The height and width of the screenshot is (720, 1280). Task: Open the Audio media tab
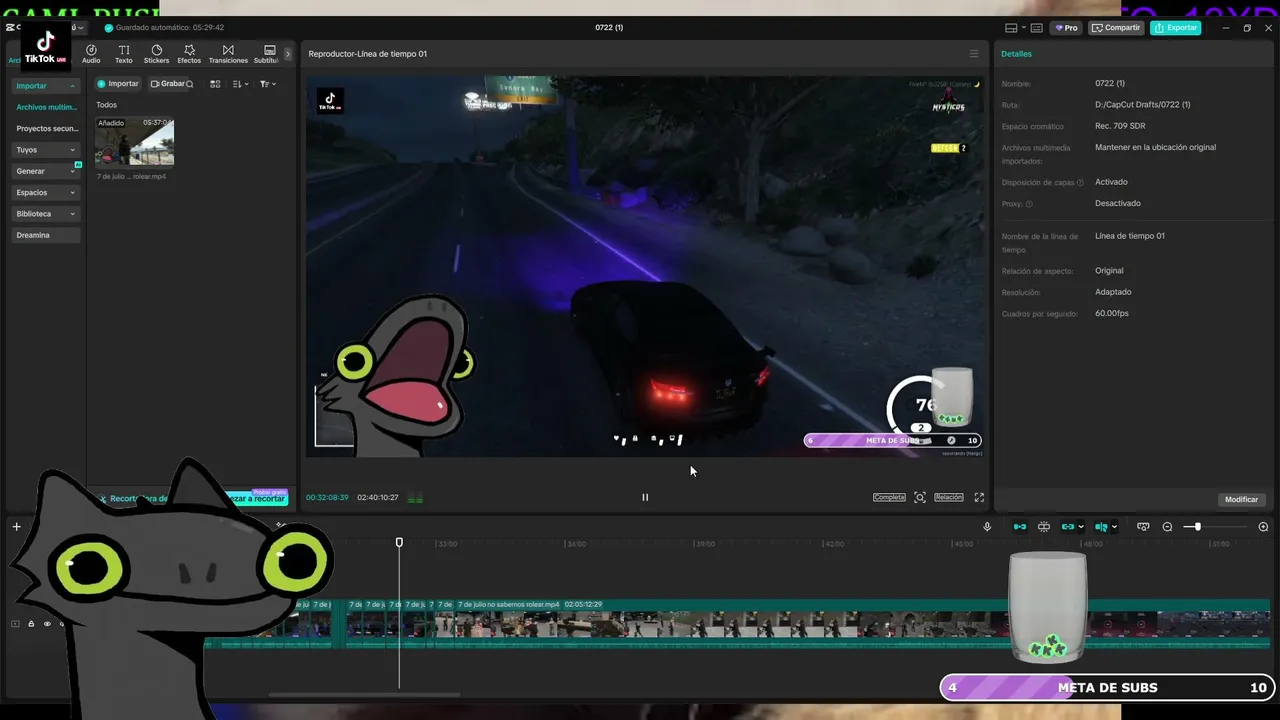[91, 54]
